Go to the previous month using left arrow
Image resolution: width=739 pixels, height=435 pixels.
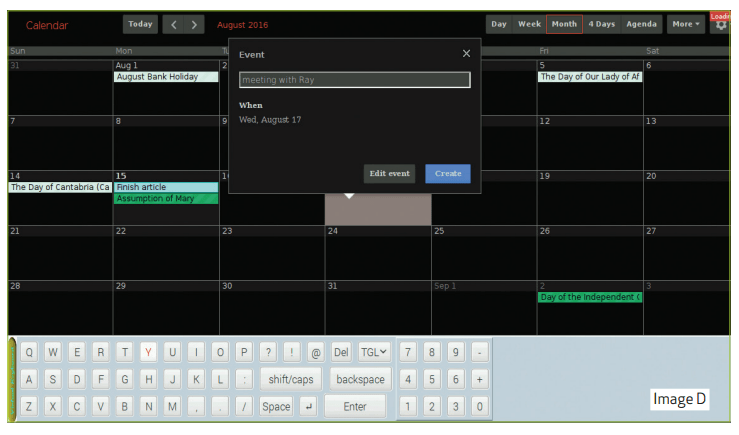pyautogui.click(x=173, y=25)
